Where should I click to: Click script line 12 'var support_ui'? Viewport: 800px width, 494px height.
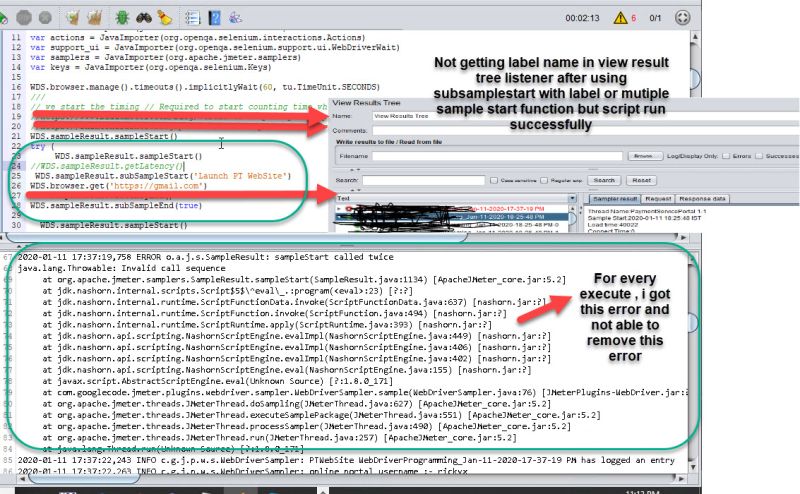[215, 47]
